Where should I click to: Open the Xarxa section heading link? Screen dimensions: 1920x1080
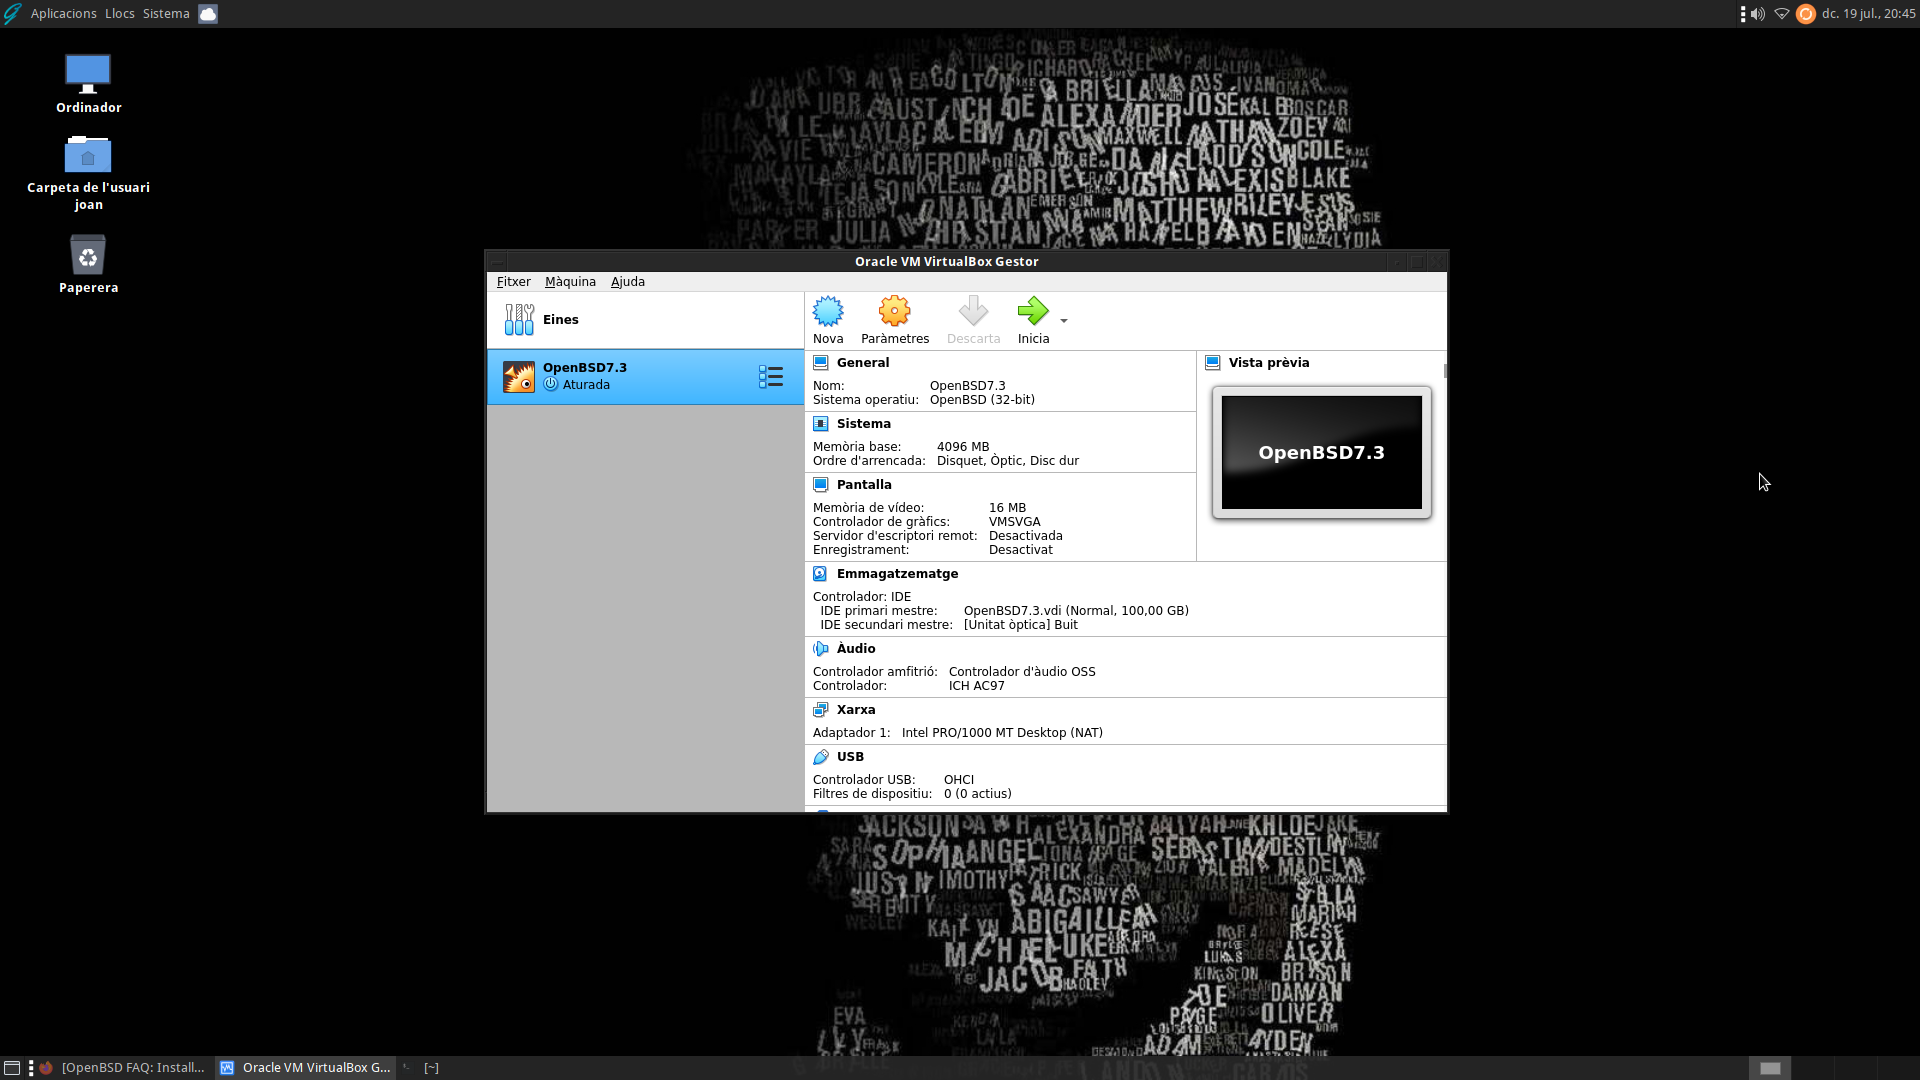tap(856, 710)
